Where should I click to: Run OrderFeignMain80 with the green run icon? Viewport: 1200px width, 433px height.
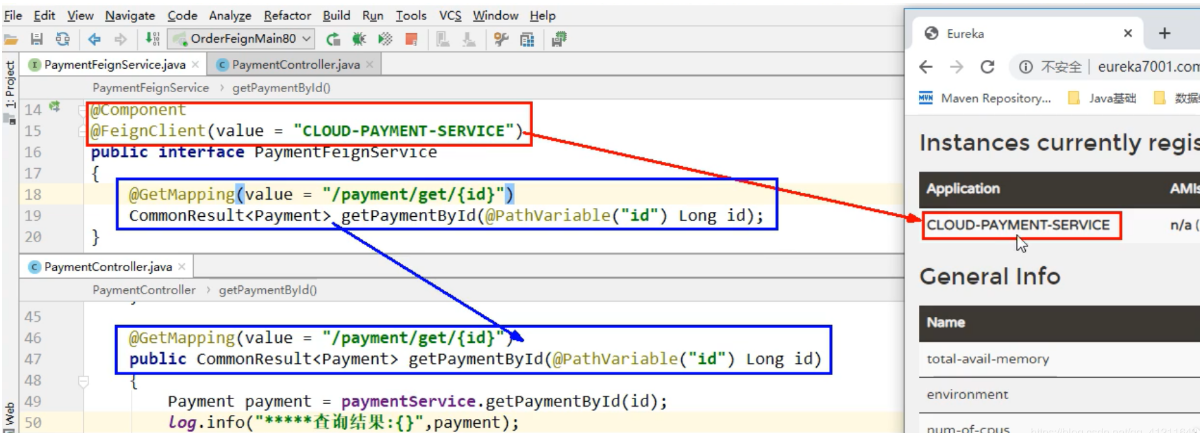[x=333, y=39]
